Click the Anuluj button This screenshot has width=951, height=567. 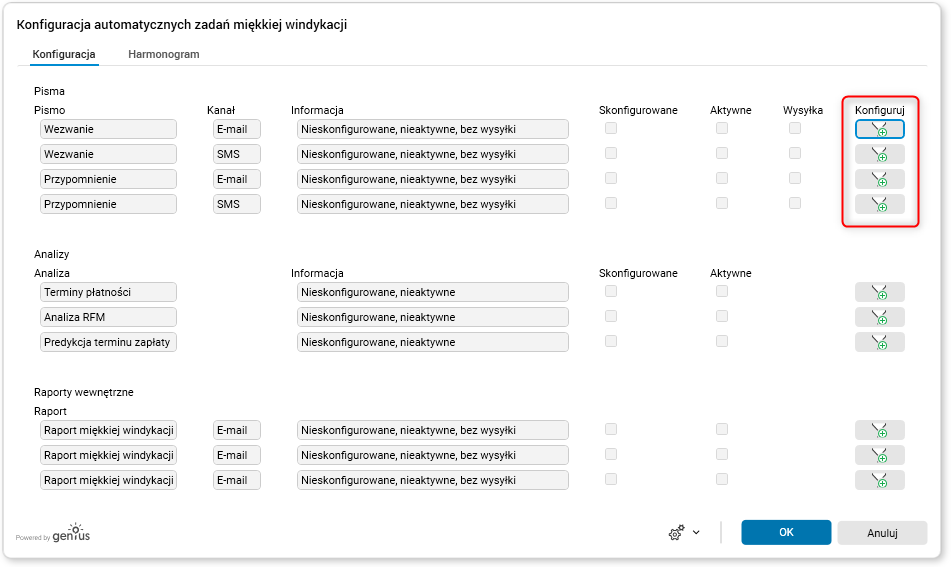[882, 533]
